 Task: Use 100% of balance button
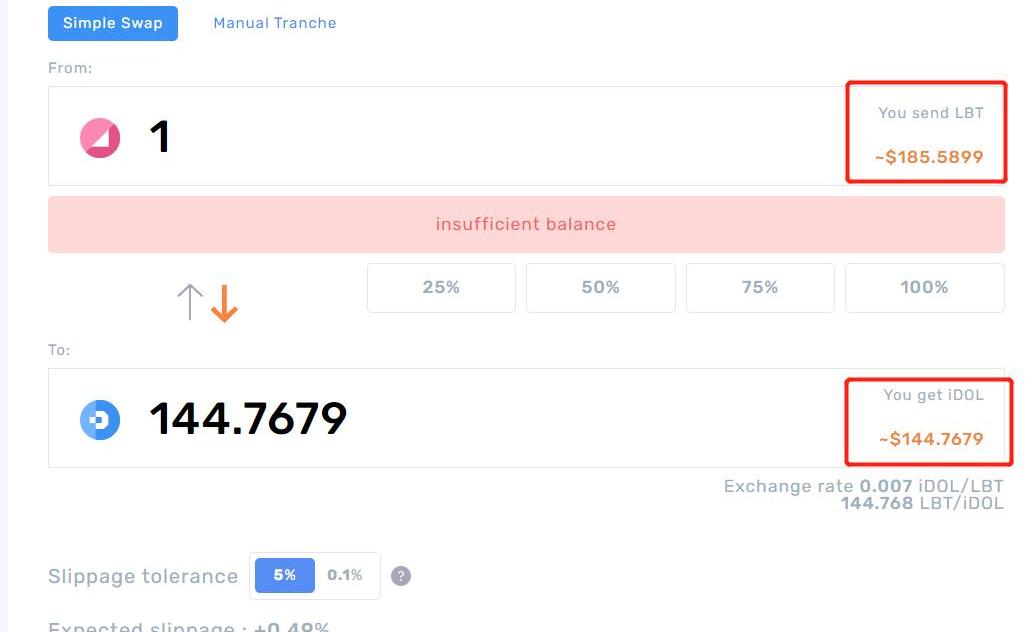coord(924,288)
